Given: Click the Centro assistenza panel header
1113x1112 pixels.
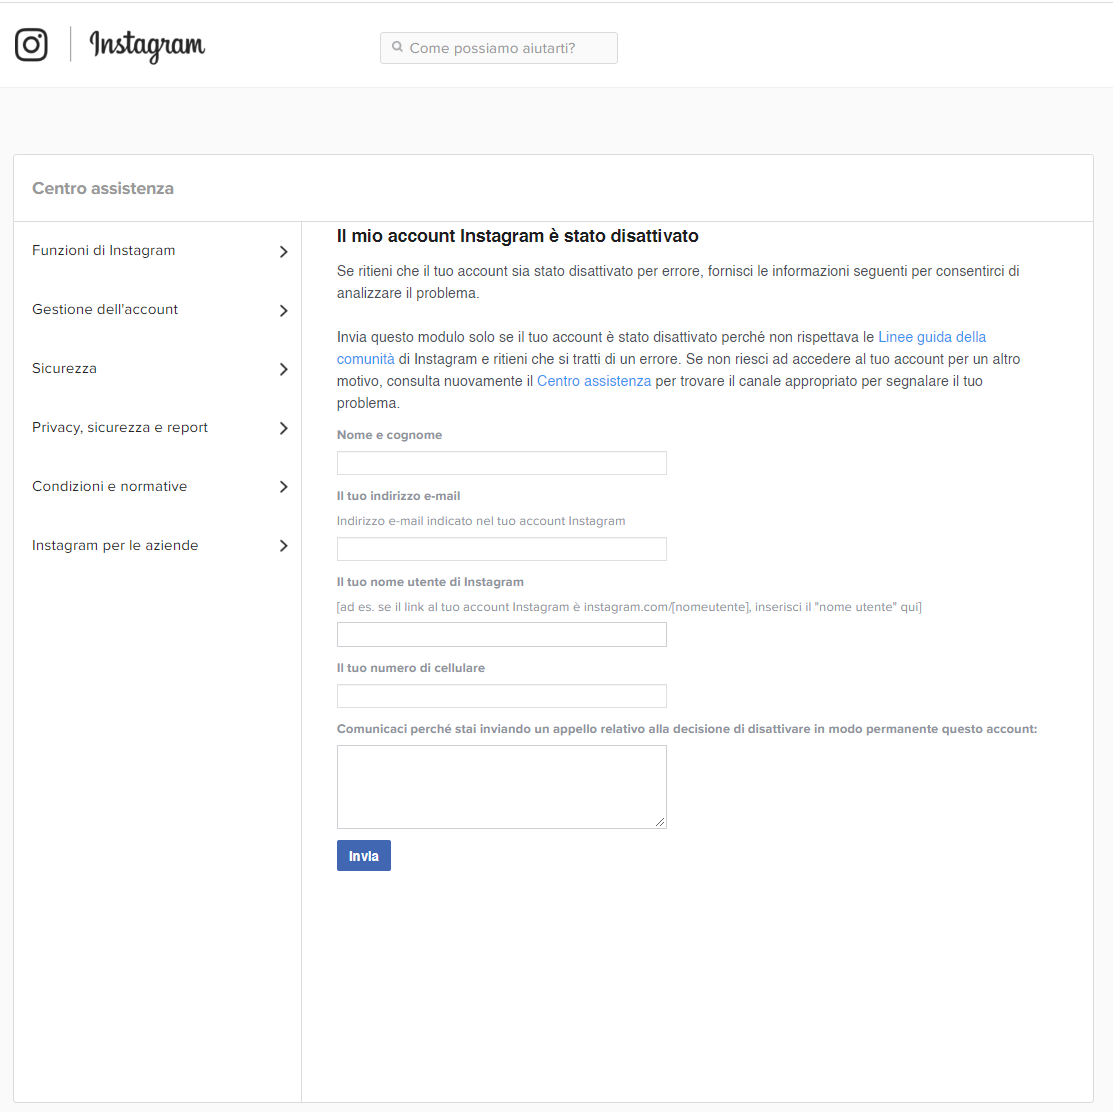Looking at the screenshot, I should click(103, 189).
